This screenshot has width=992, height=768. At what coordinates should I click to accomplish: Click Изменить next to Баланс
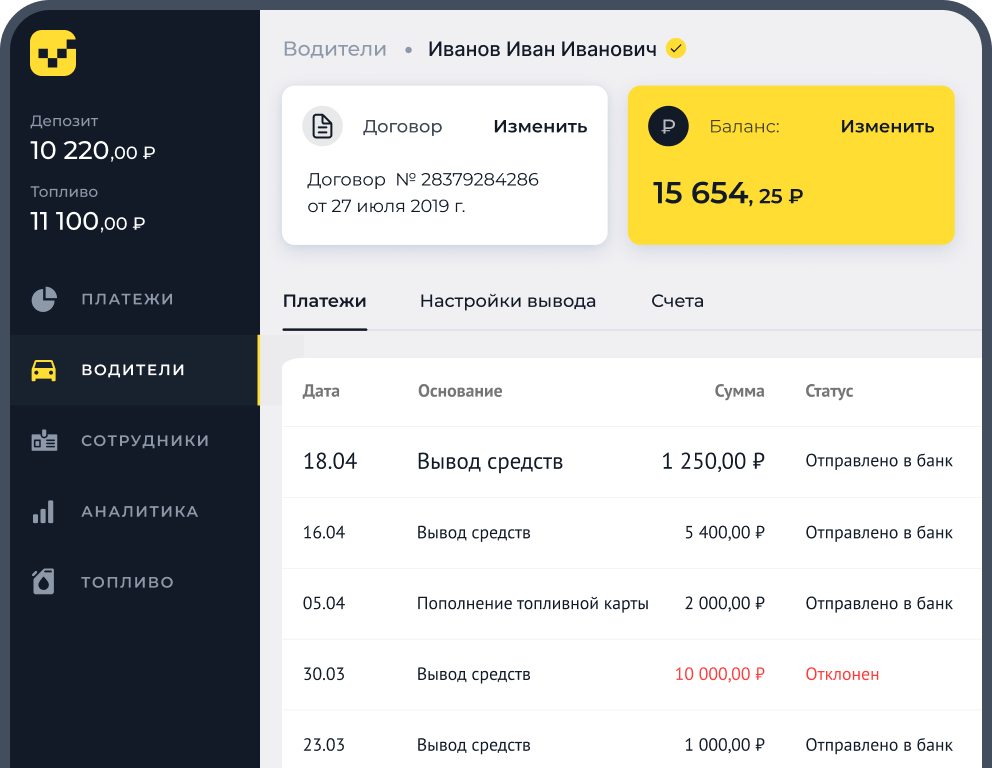pyautogui.click(x=887, y=127)
